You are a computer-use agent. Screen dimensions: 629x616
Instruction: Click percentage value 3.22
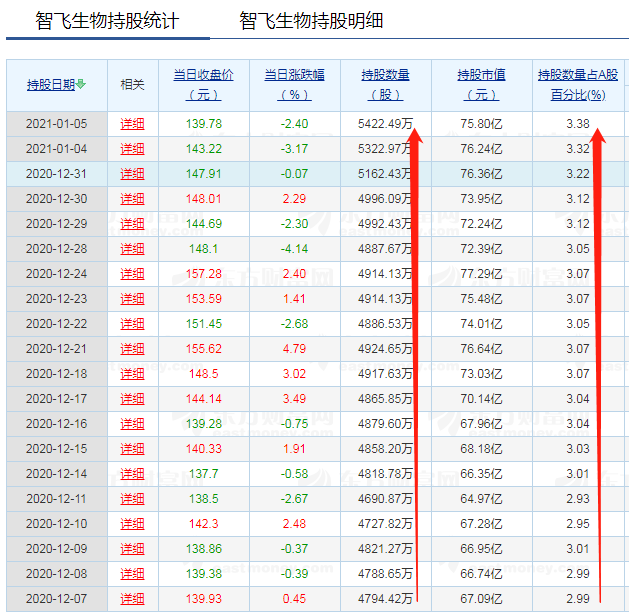click(578, 174)
